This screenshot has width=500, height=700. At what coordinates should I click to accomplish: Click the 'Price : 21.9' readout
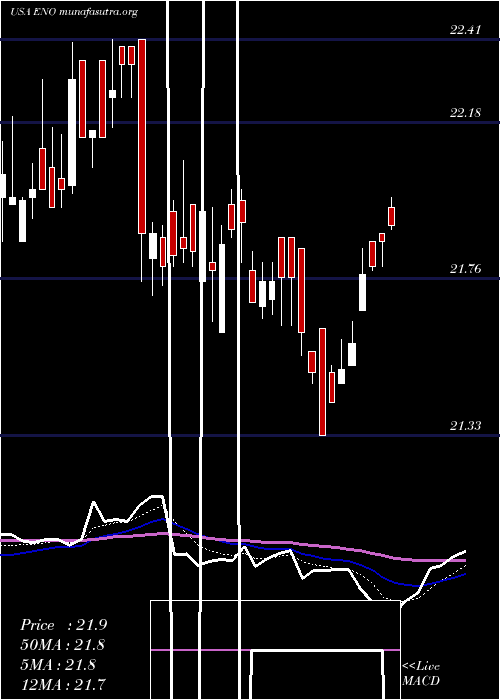(x=63, y=625)
